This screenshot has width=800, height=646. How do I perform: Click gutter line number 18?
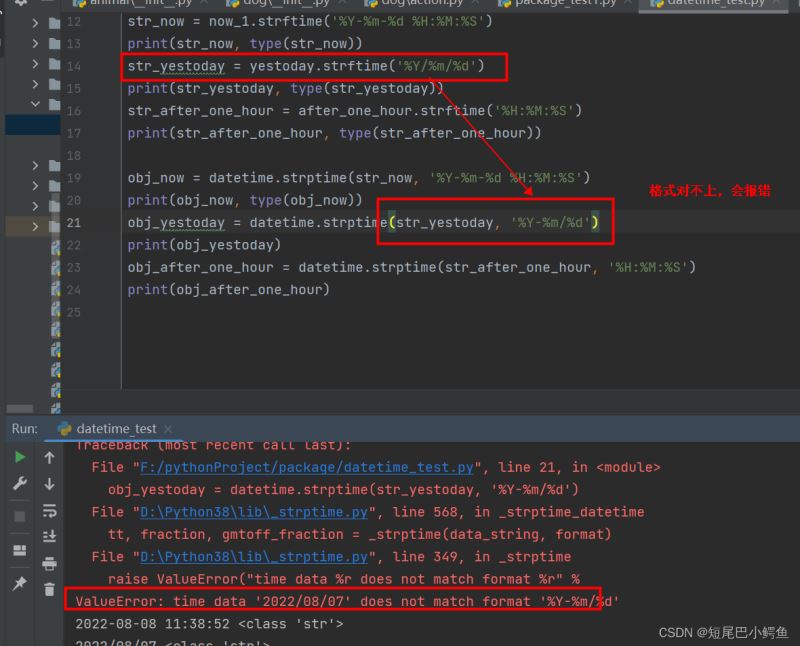[x=74, y=156]
